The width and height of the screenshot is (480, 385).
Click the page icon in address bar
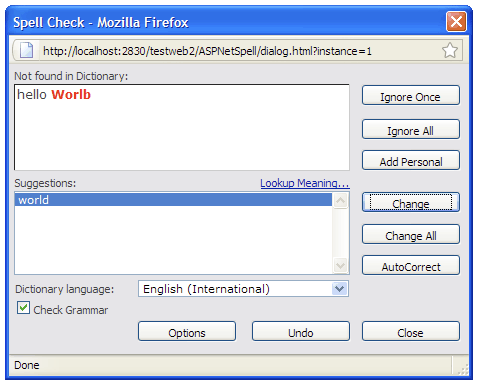(x=26, y=50)
